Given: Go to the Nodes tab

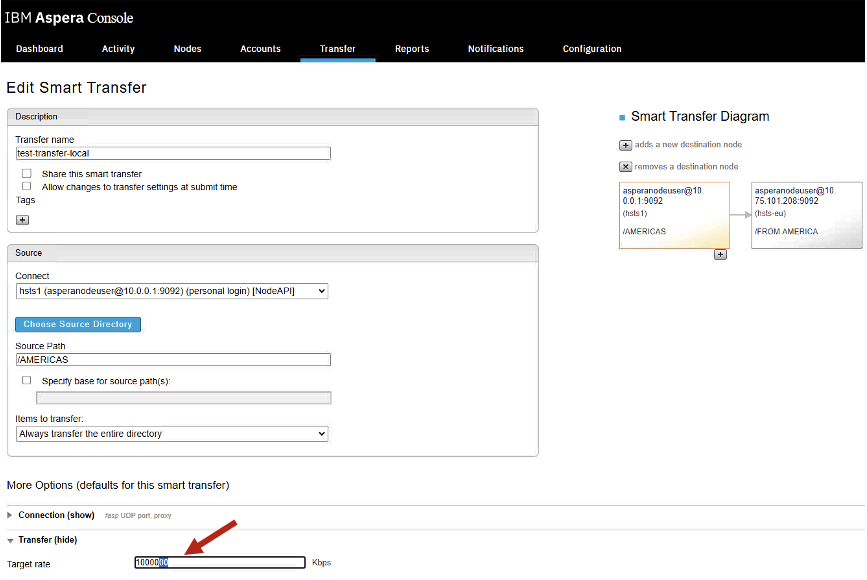Looking at the screenshot, I should pos(187,49).
